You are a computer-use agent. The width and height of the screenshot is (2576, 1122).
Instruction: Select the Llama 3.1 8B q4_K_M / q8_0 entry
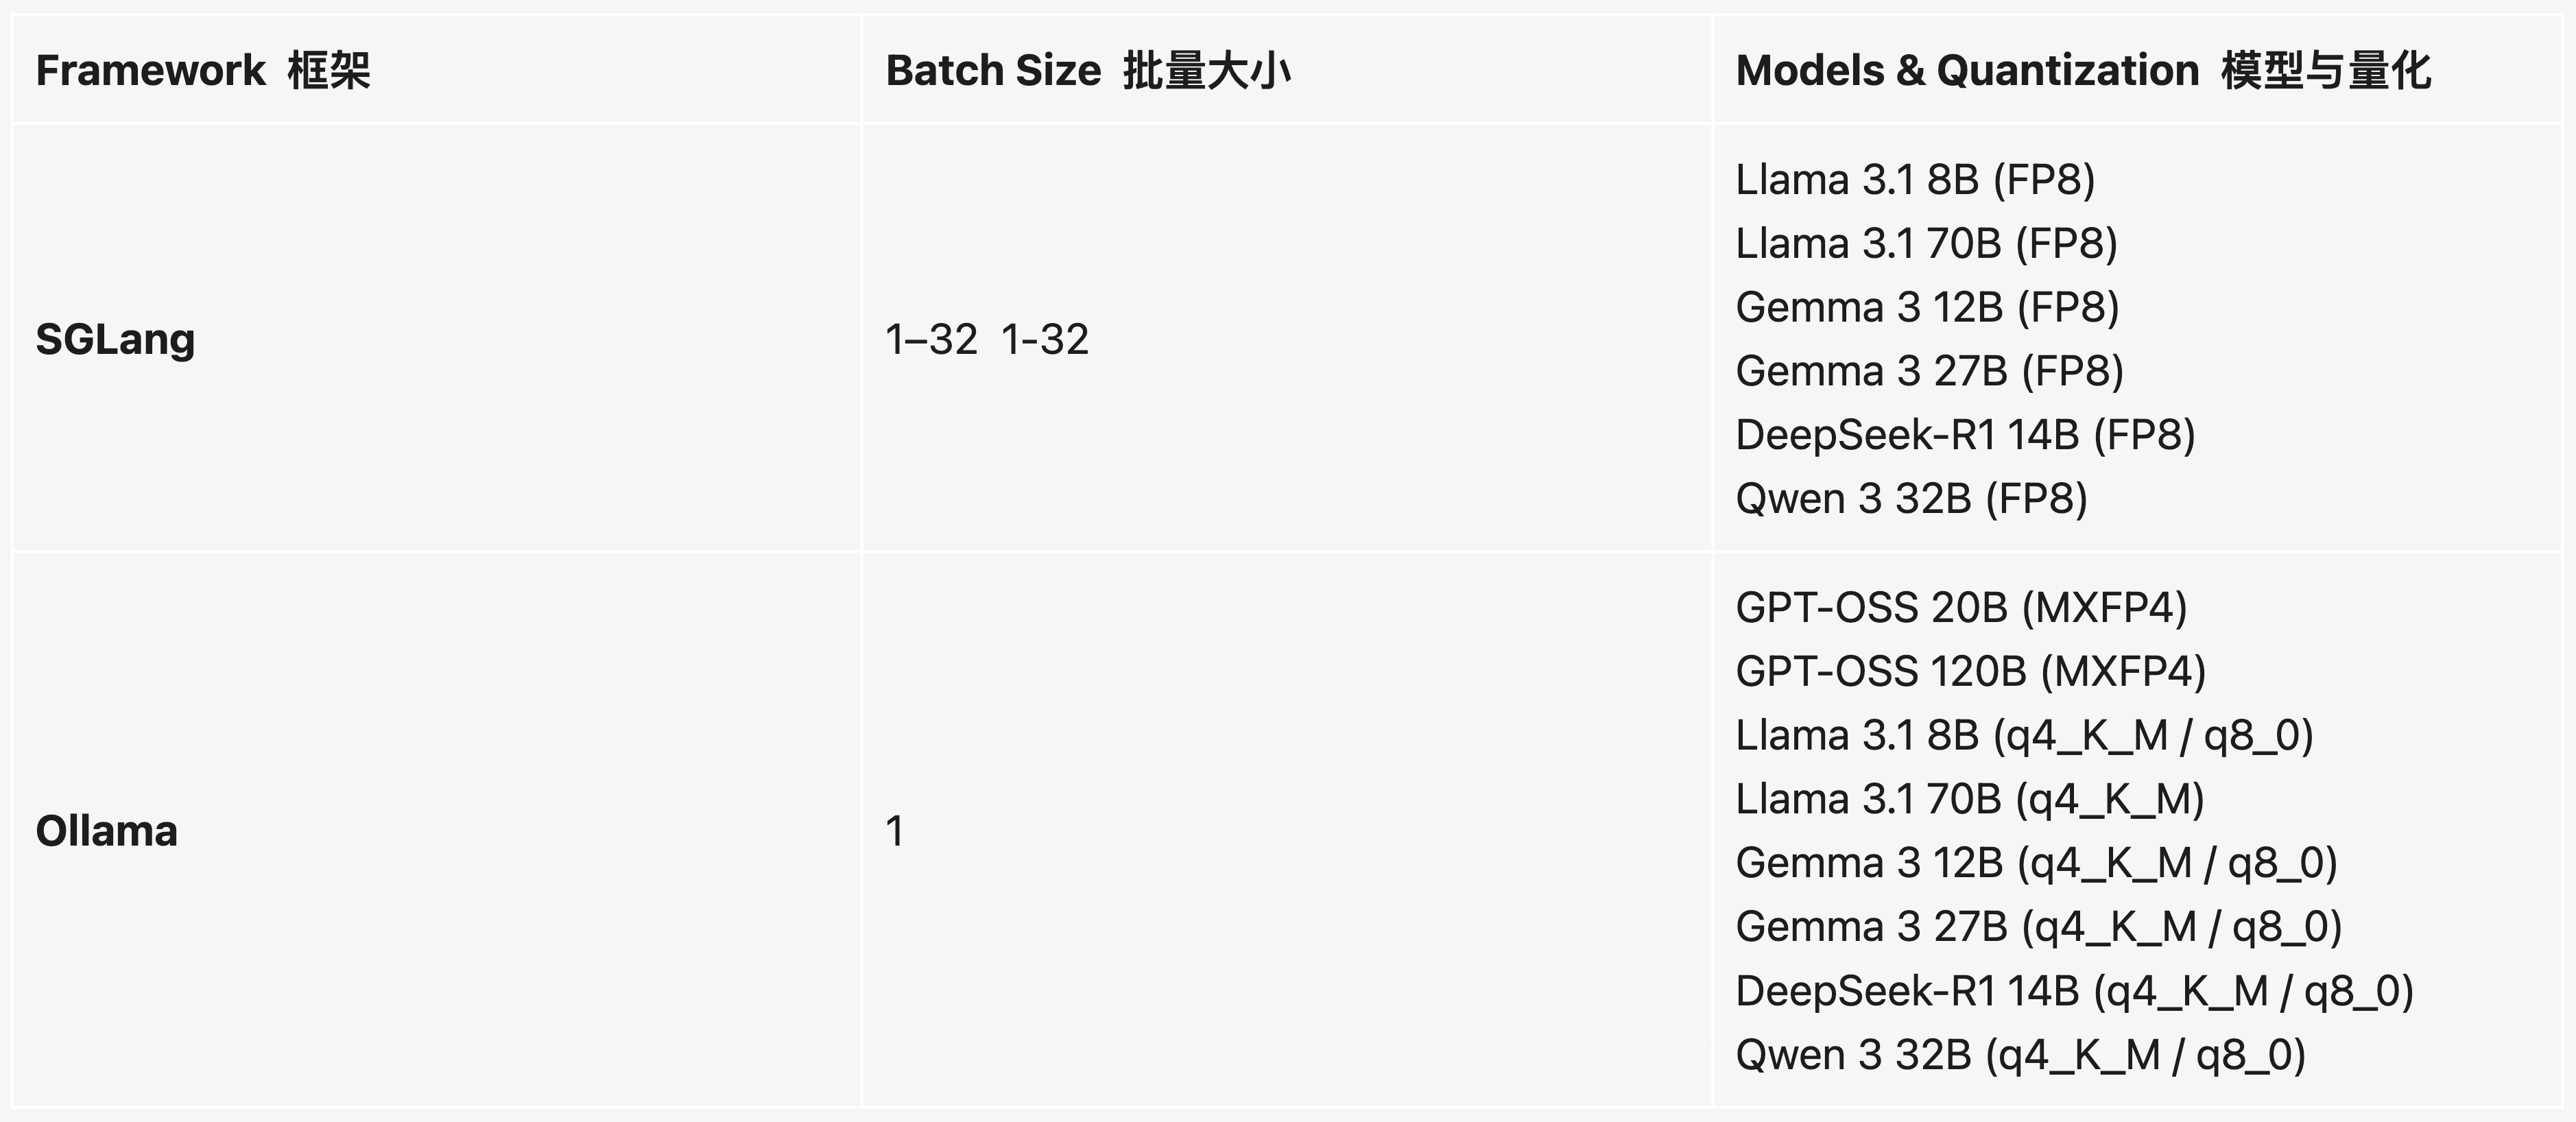click(2024, 736)
